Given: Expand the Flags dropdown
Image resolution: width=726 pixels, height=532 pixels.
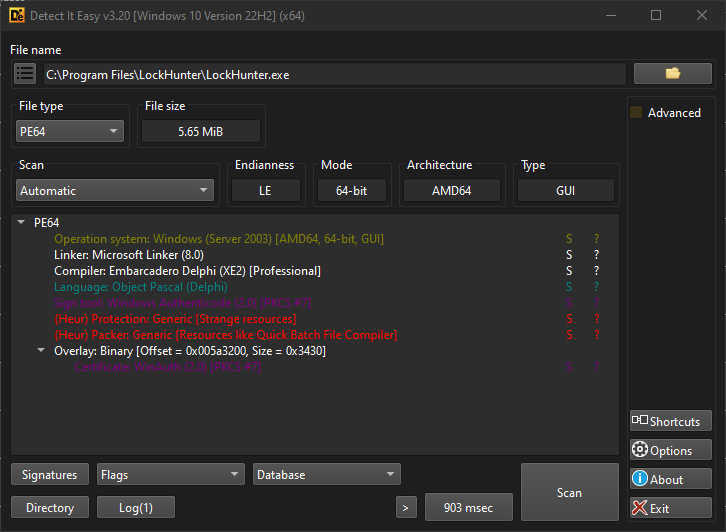Looking at the screenshot, I should click(x=170, y=475).
